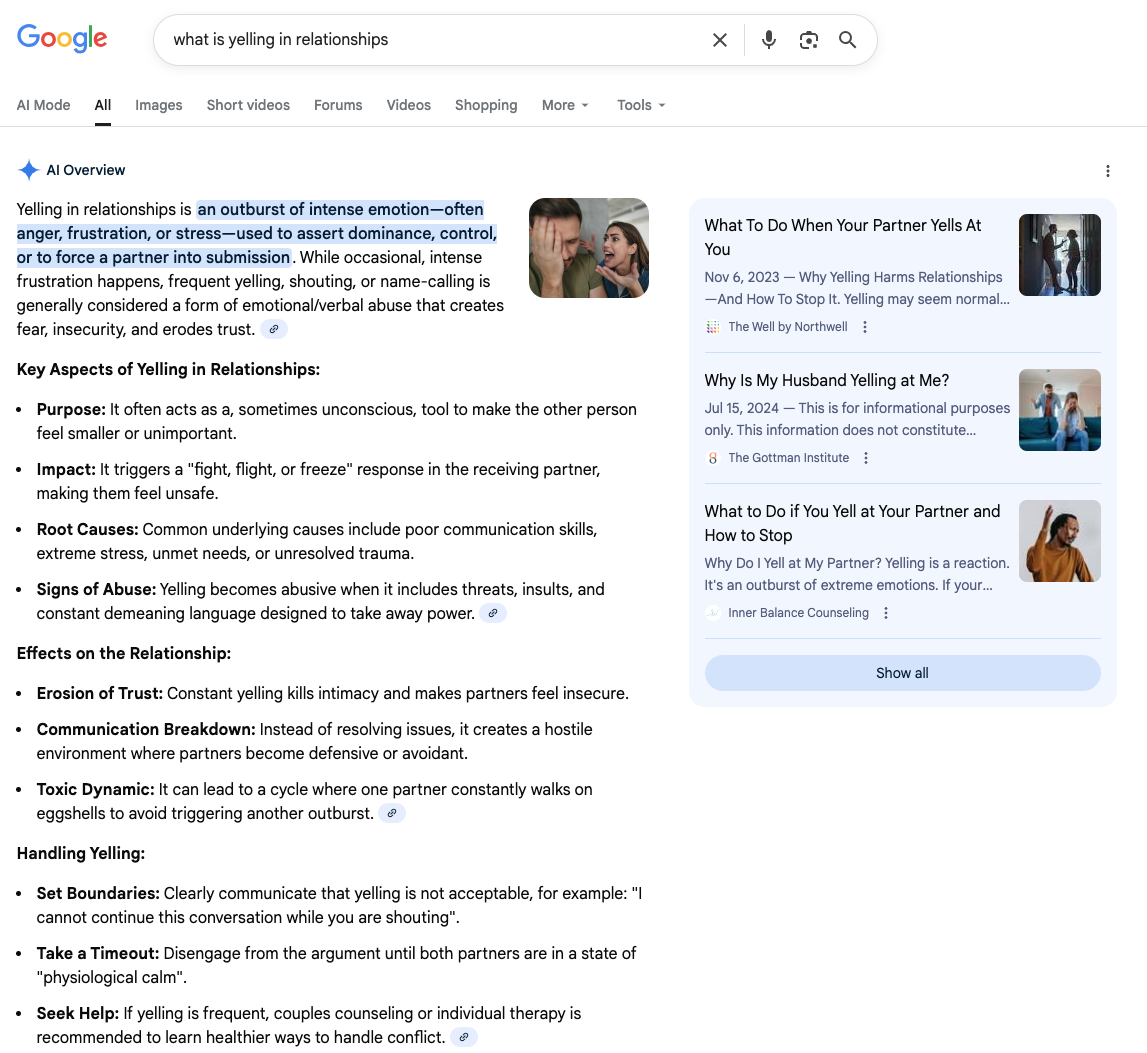Screen dimensions: 1147x1053
Task: Open the couple arguing image in AI Overview
Action: point(589,248)
